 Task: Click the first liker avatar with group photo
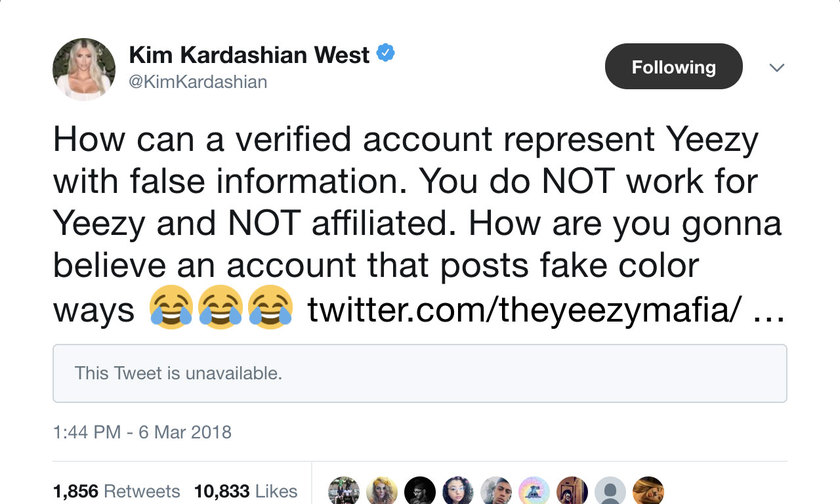(344, 491)
